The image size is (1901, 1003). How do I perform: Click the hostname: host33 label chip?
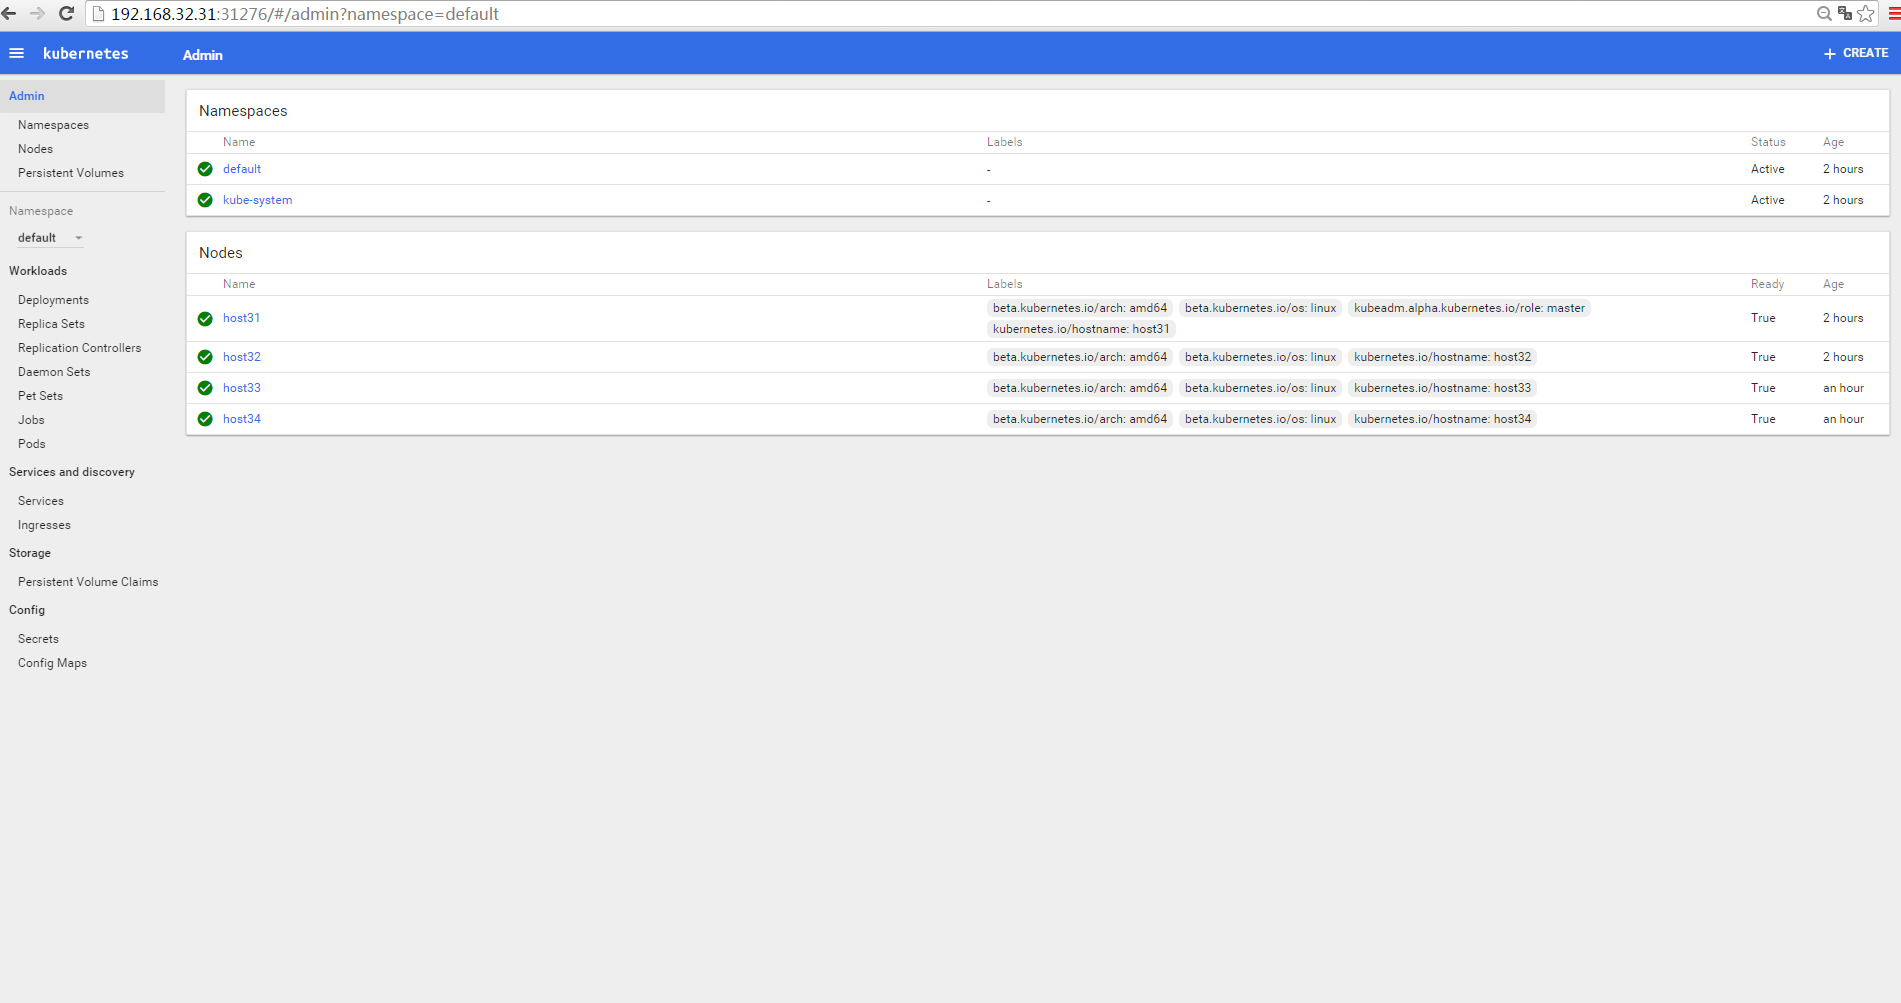pyautogui.click(x=1442, y=388)
